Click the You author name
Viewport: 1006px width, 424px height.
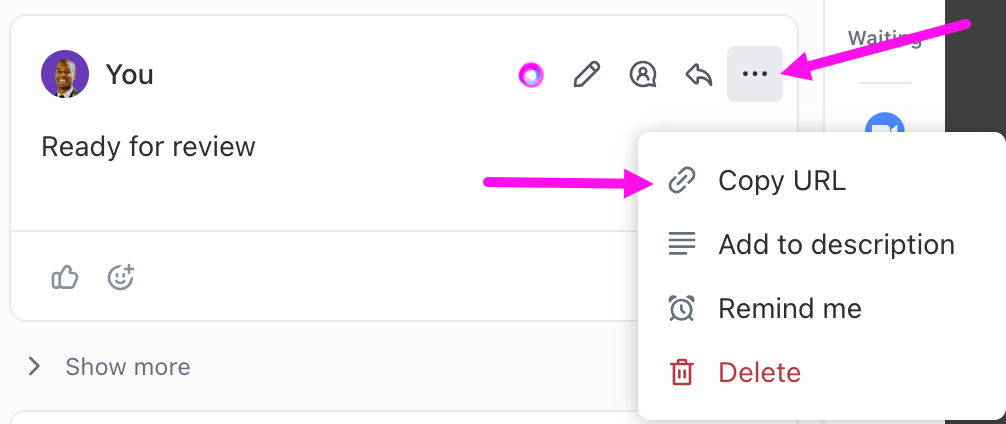pyautogui.click(x=130, y=74)
